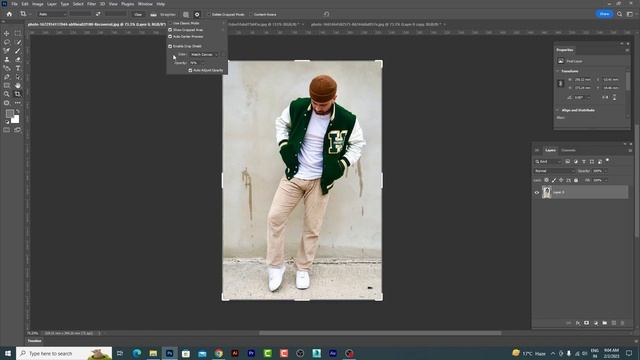Select the Eraser tool
The width and height of the screenshot is (640, 360).
coord(18,59)
